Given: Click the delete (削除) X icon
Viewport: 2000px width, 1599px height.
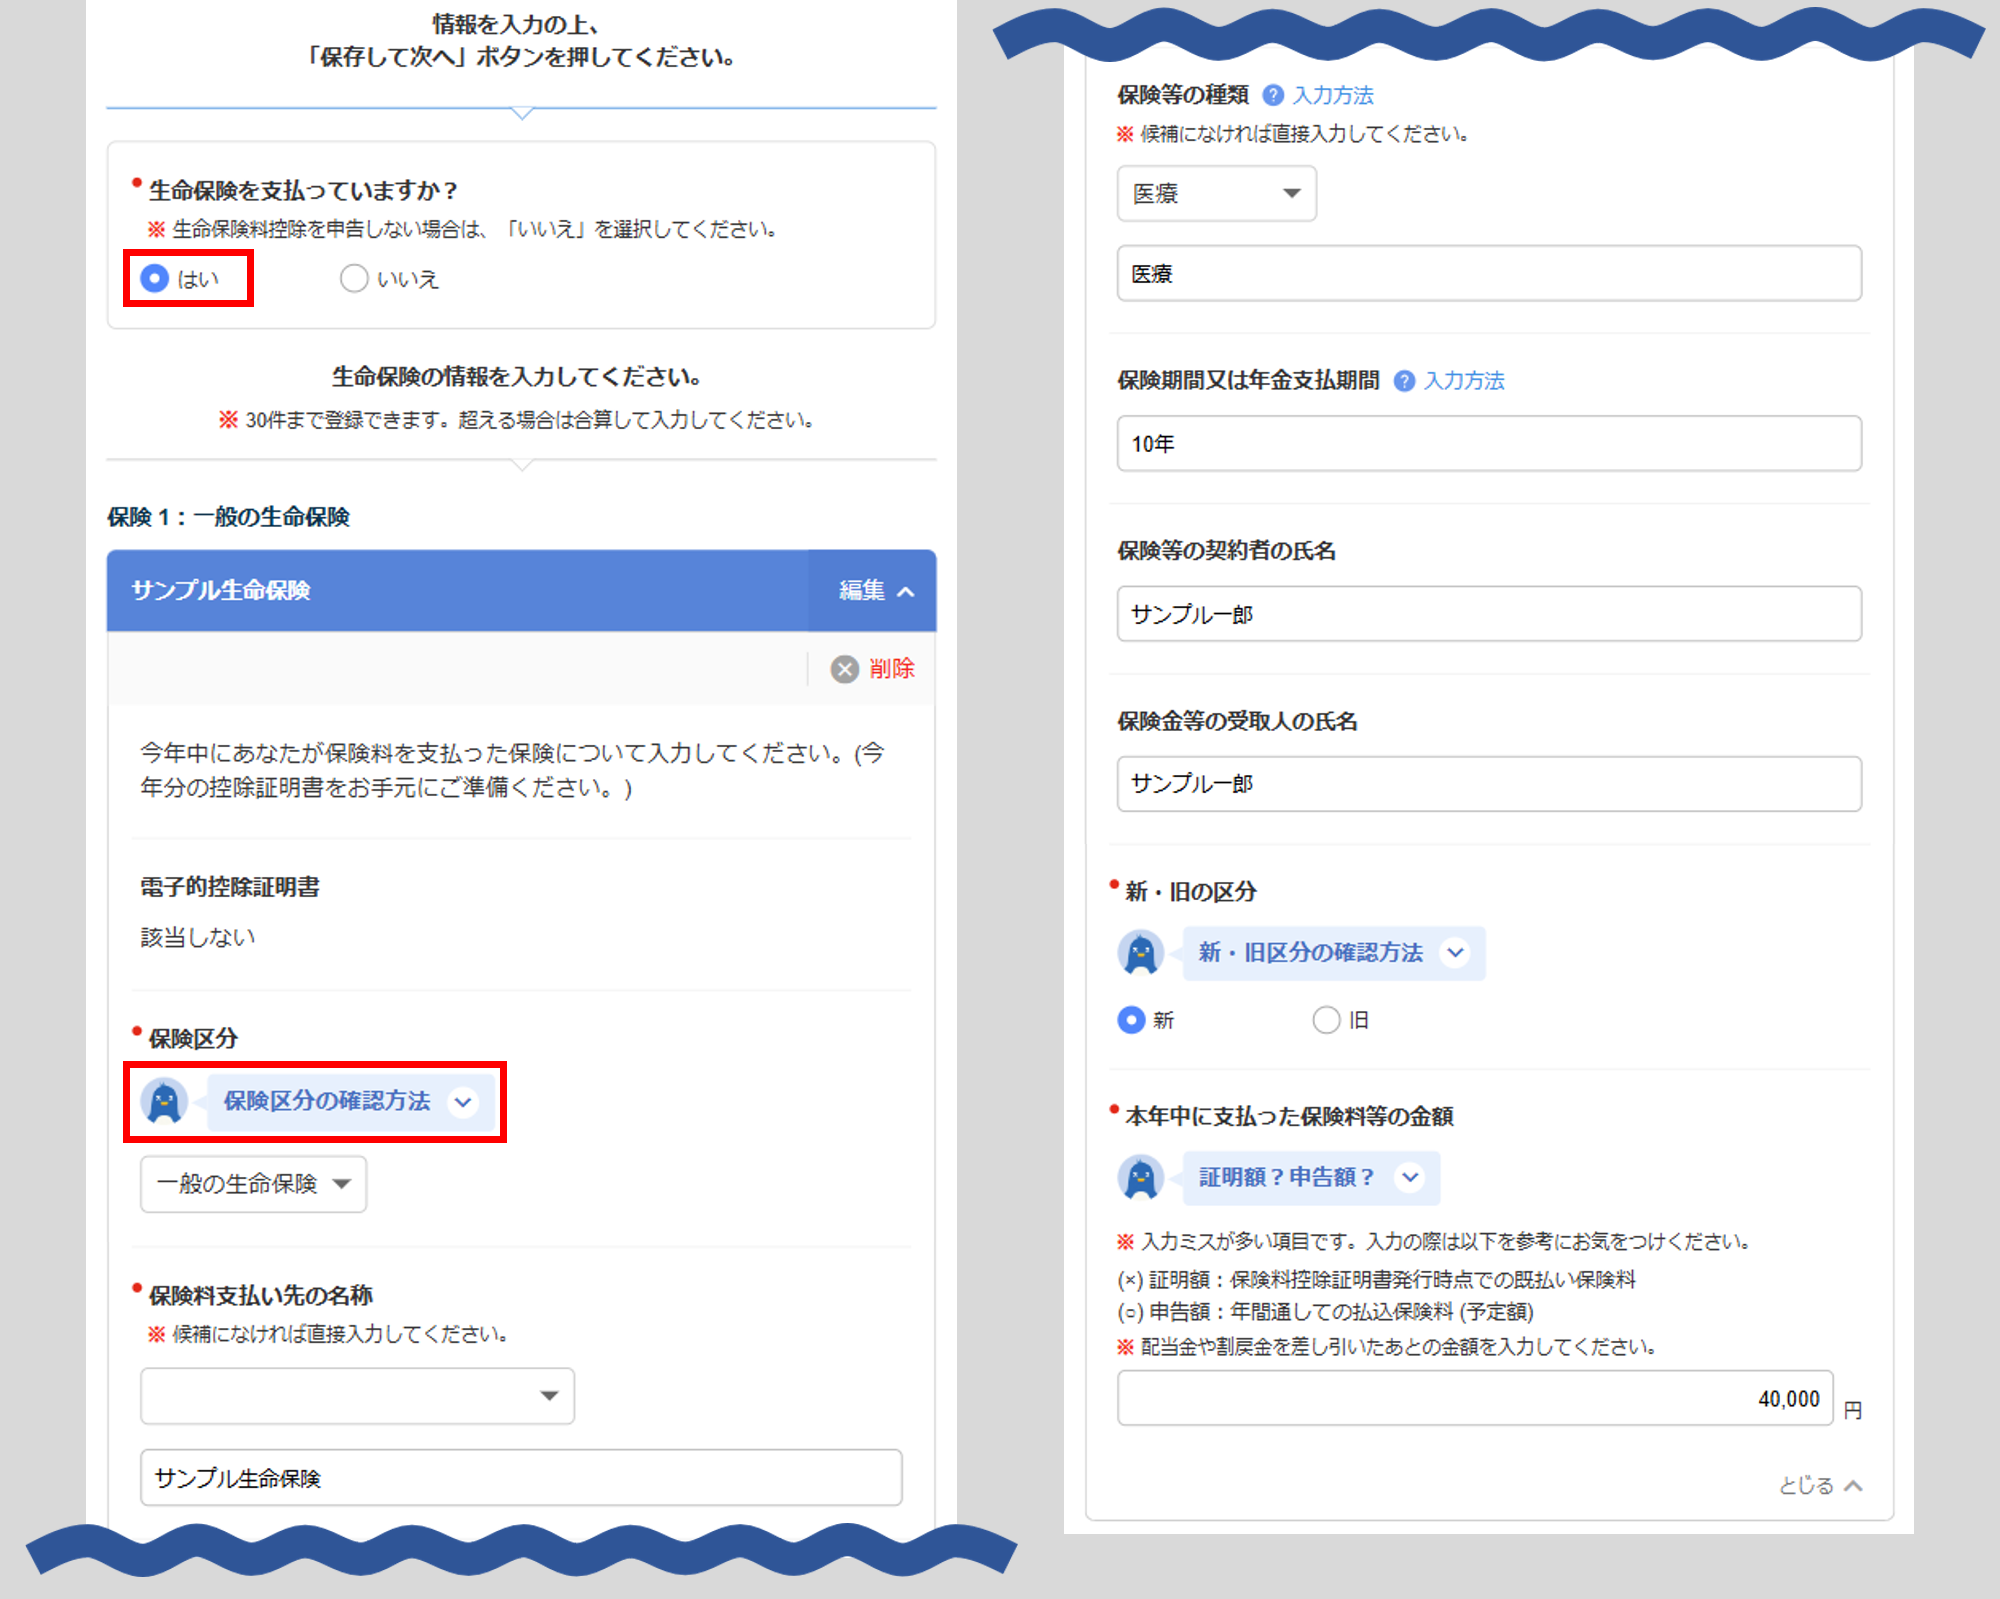Looking at the screenshot, I should point(845,669).
